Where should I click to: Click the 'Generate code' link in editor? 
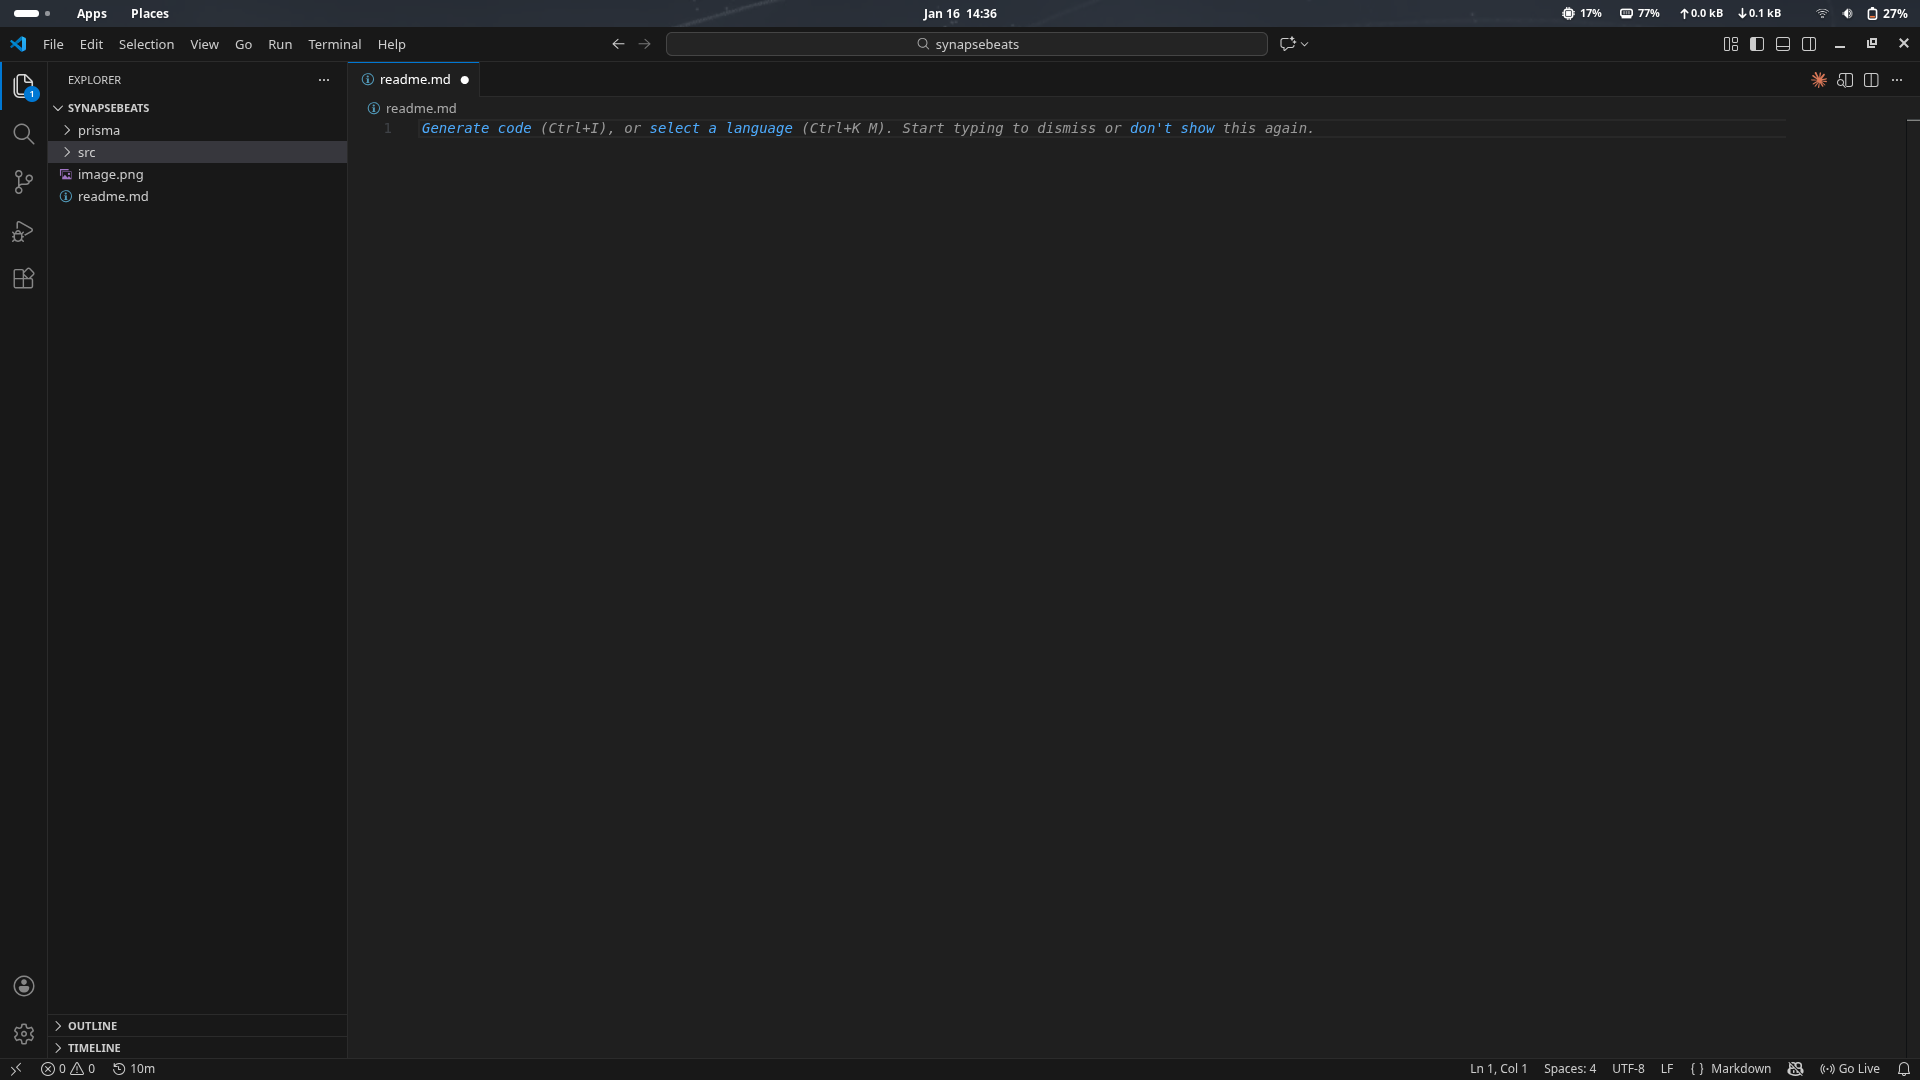click(x=476, y=128)
